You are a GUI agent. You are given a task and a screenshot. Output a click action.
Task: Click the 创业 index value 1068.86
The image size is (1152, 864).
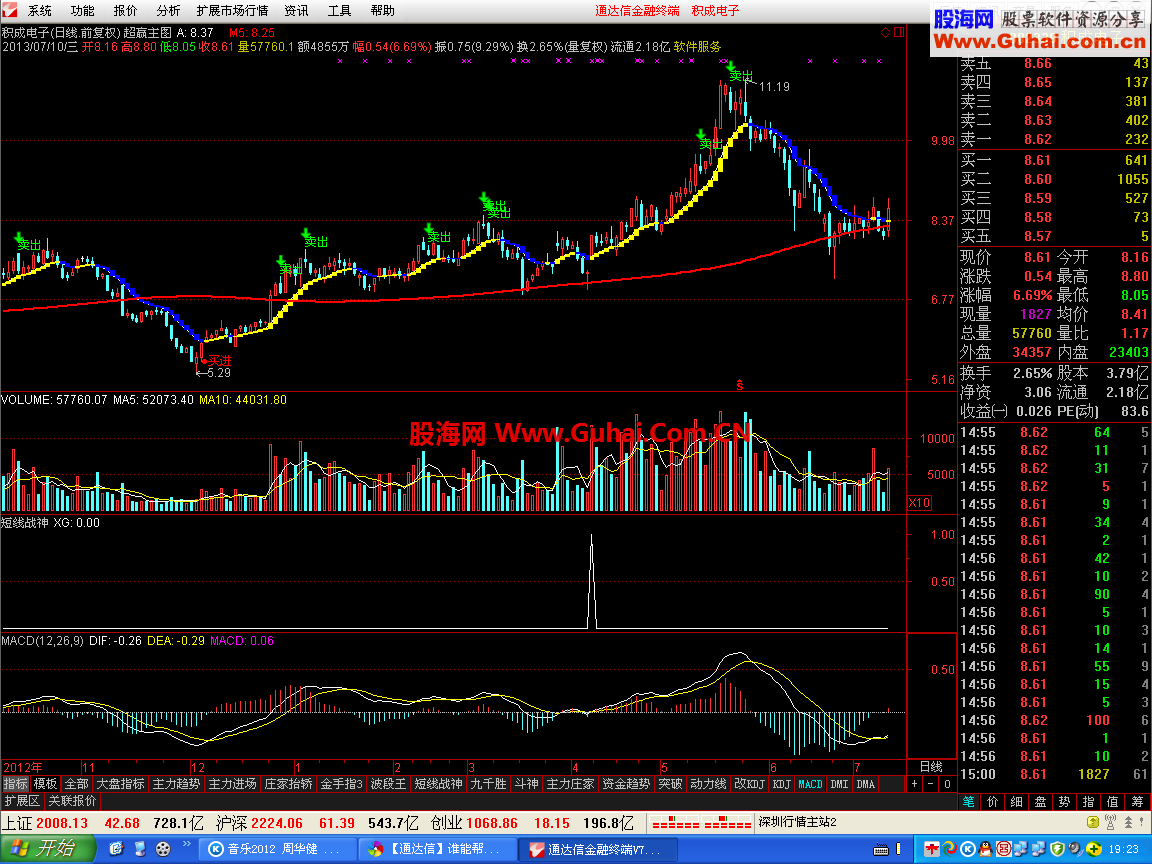(492, 824)
